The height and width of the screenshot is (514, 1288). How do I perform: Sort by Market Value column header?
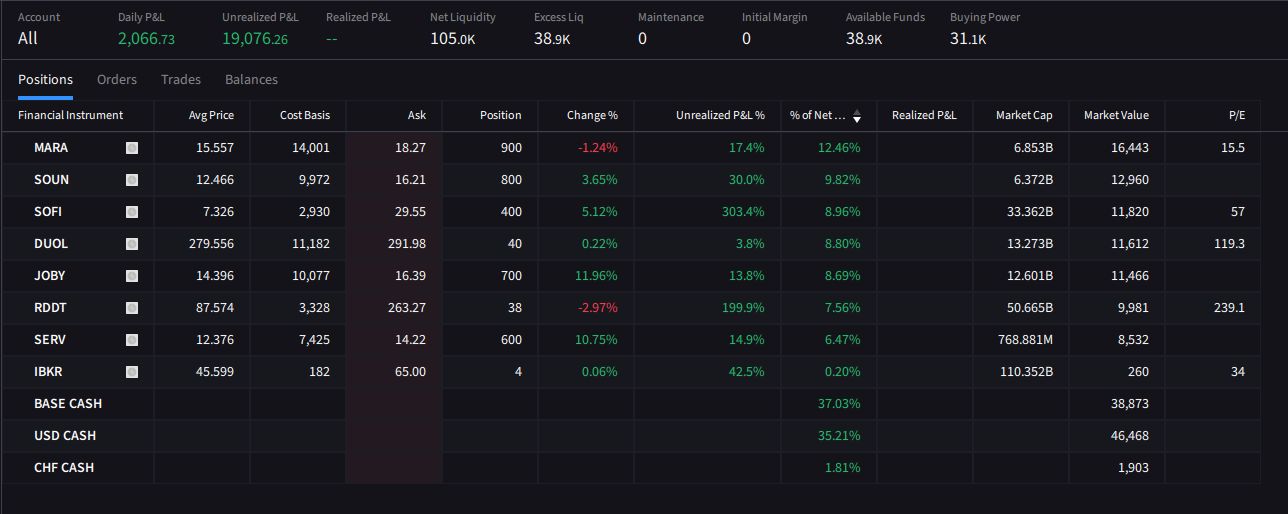coord(1116,115)
